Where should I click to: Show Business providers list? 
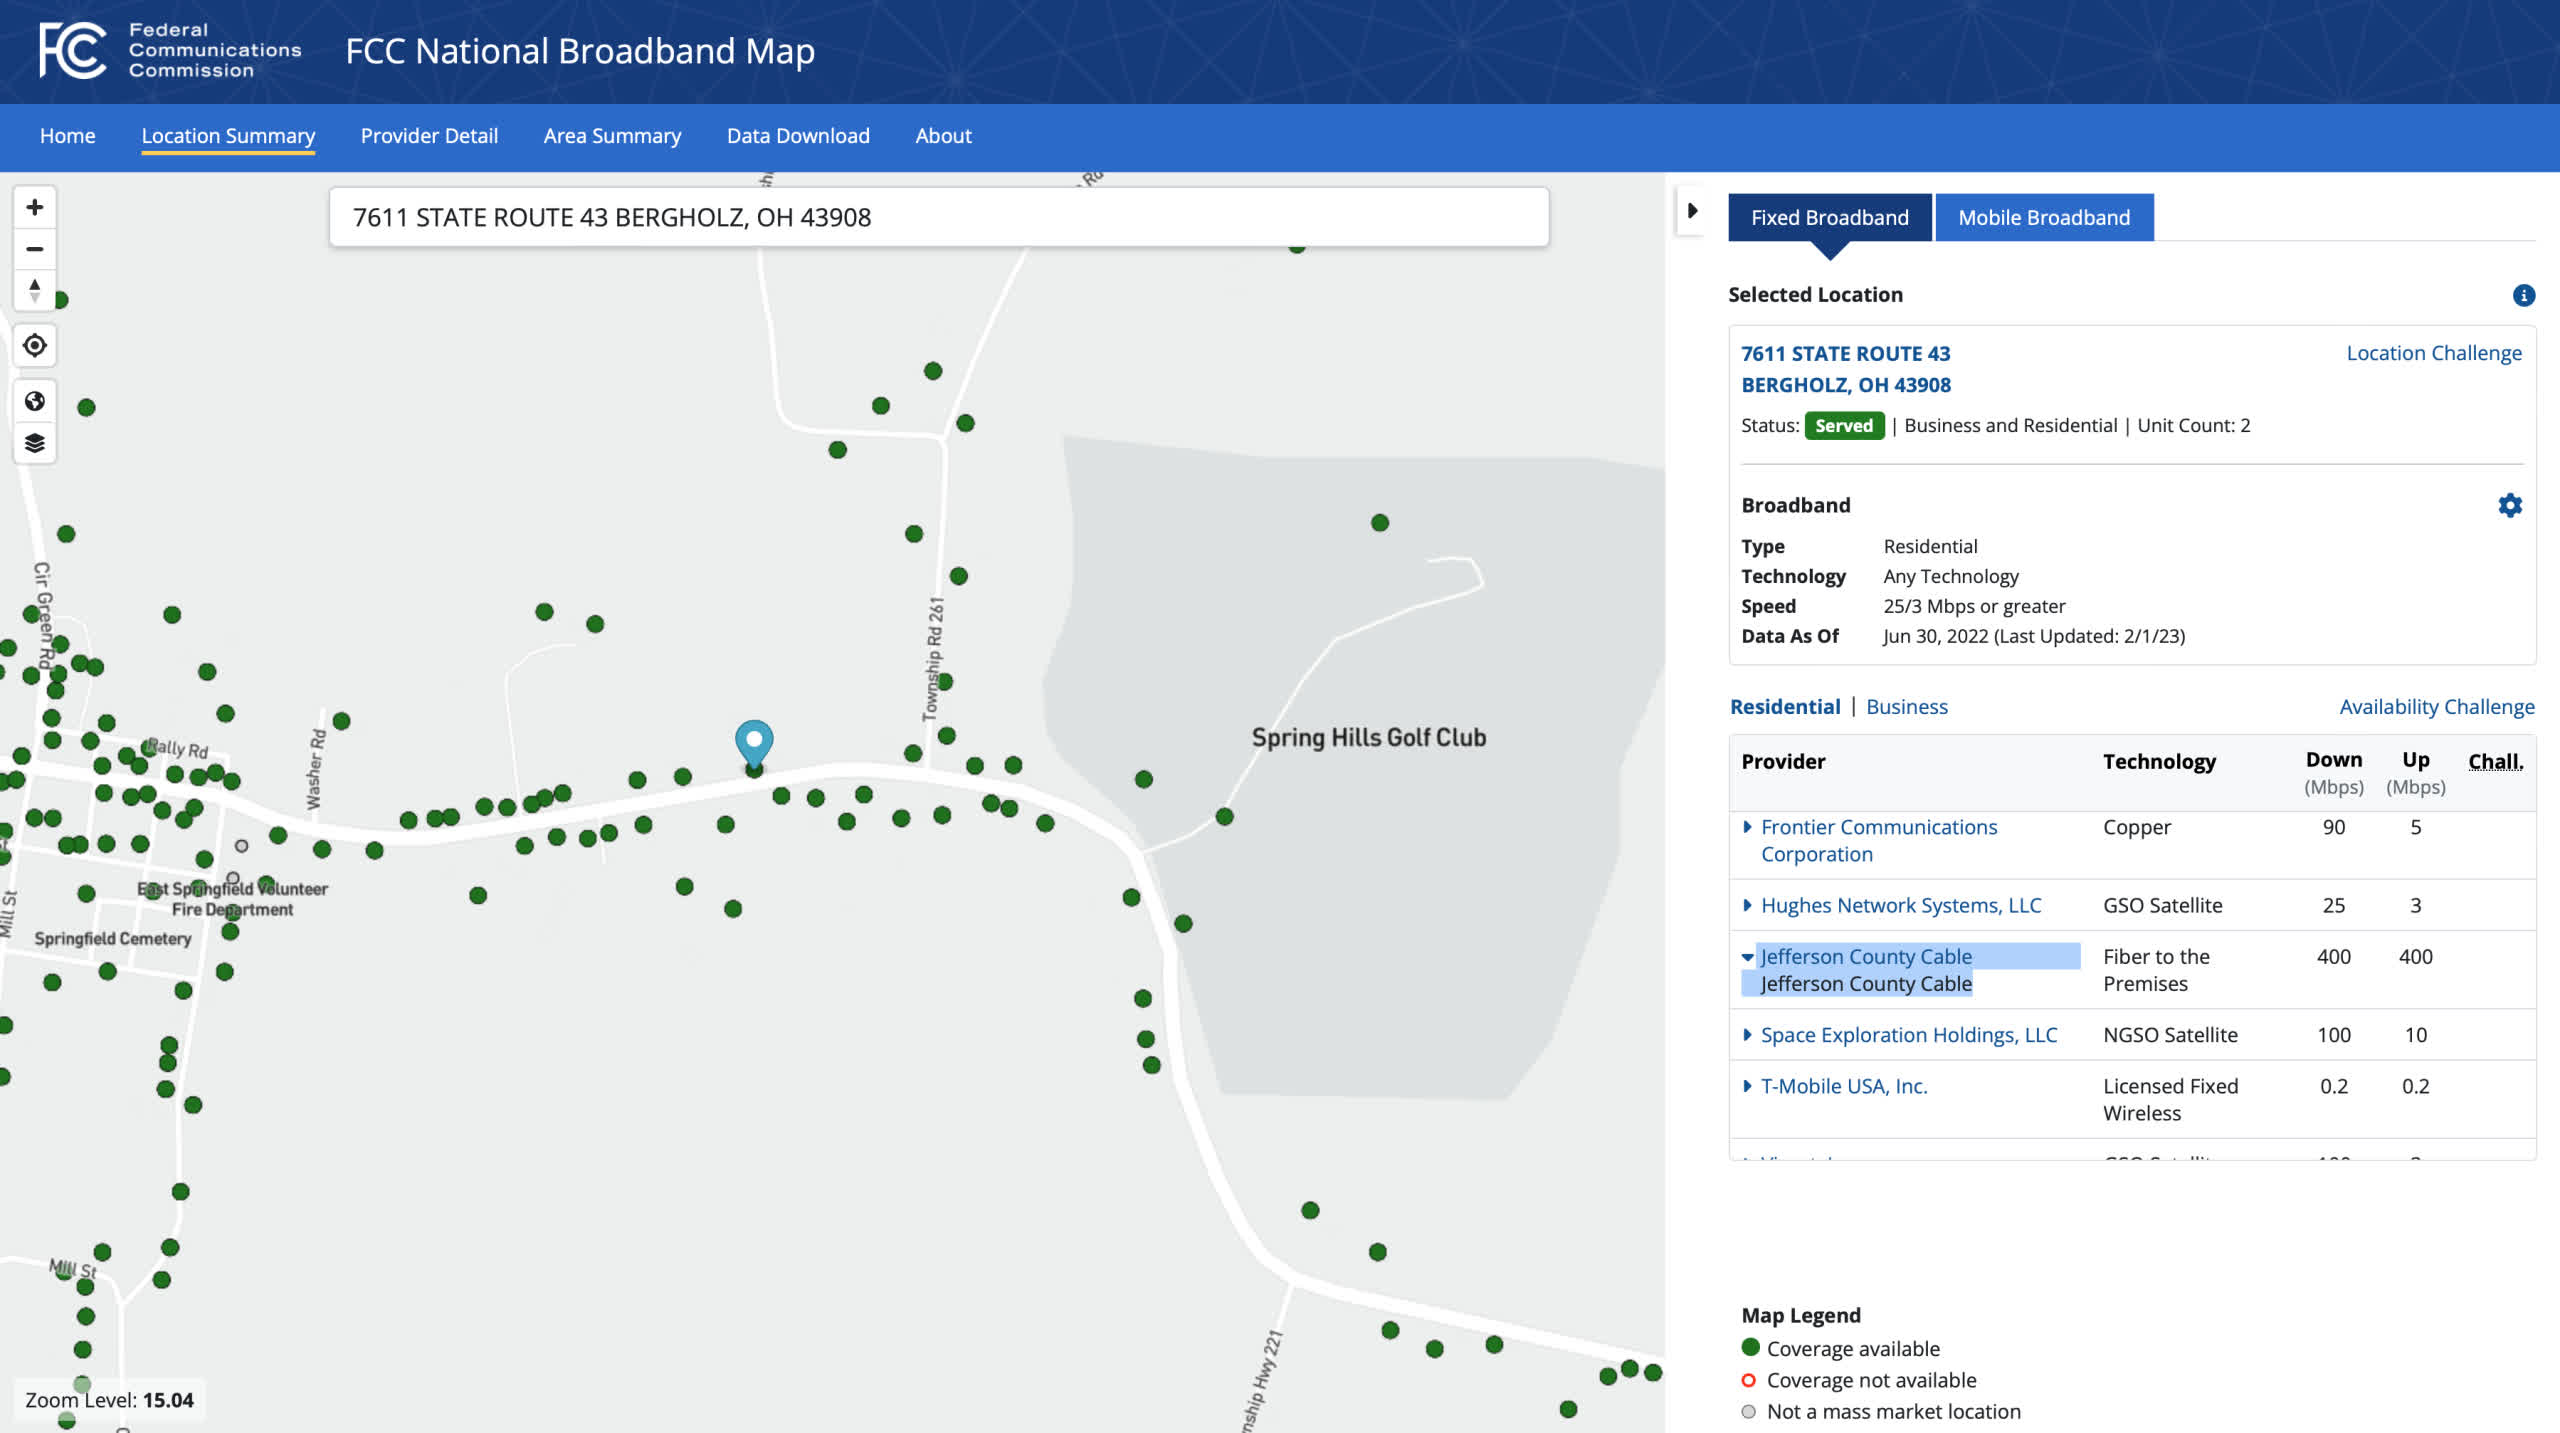point(1907,707)
